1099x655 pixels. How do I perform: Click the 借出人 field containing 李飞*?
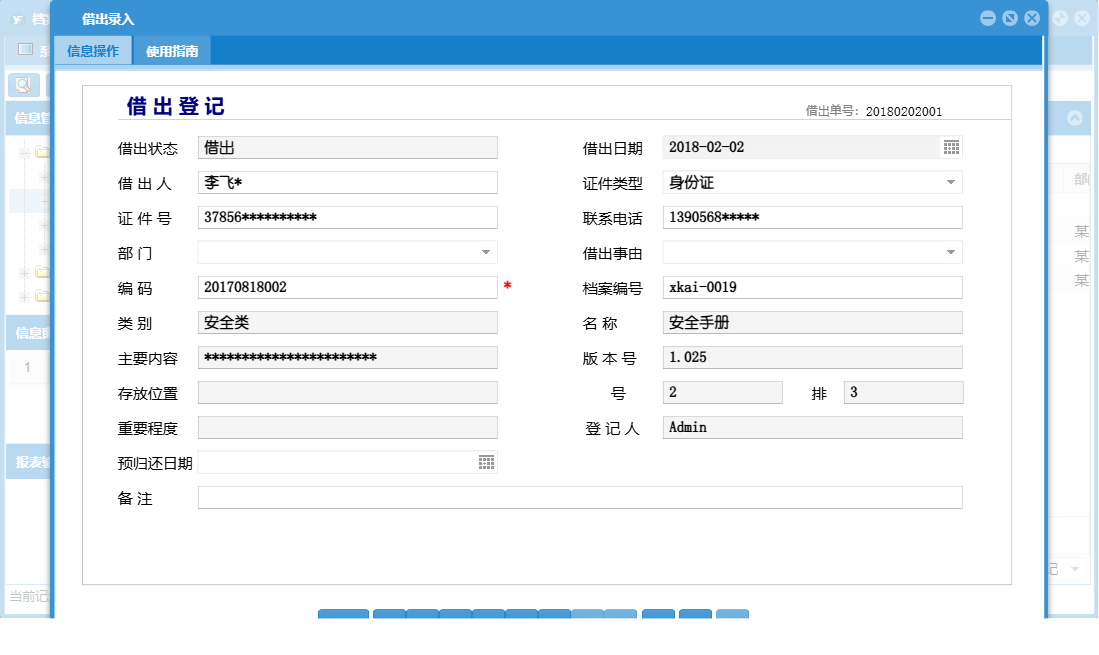click(348, 182)
